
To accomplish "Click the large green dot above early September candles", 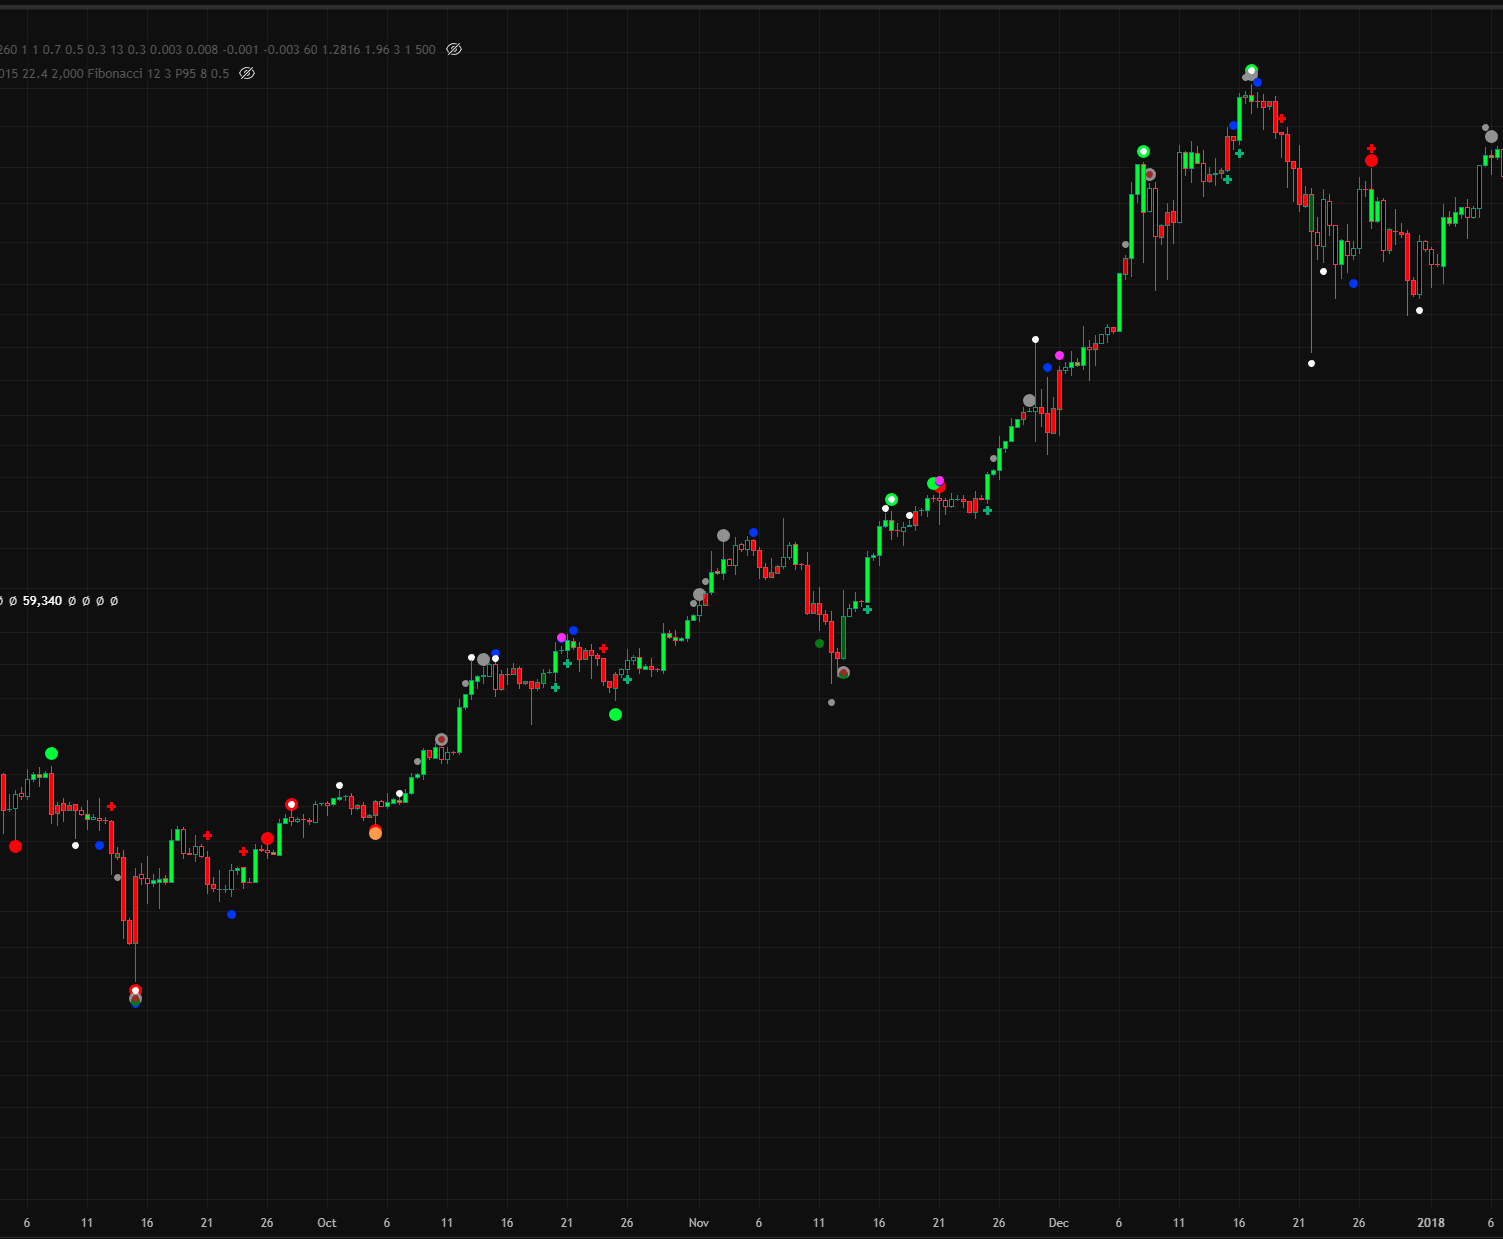I will (51, 753).
